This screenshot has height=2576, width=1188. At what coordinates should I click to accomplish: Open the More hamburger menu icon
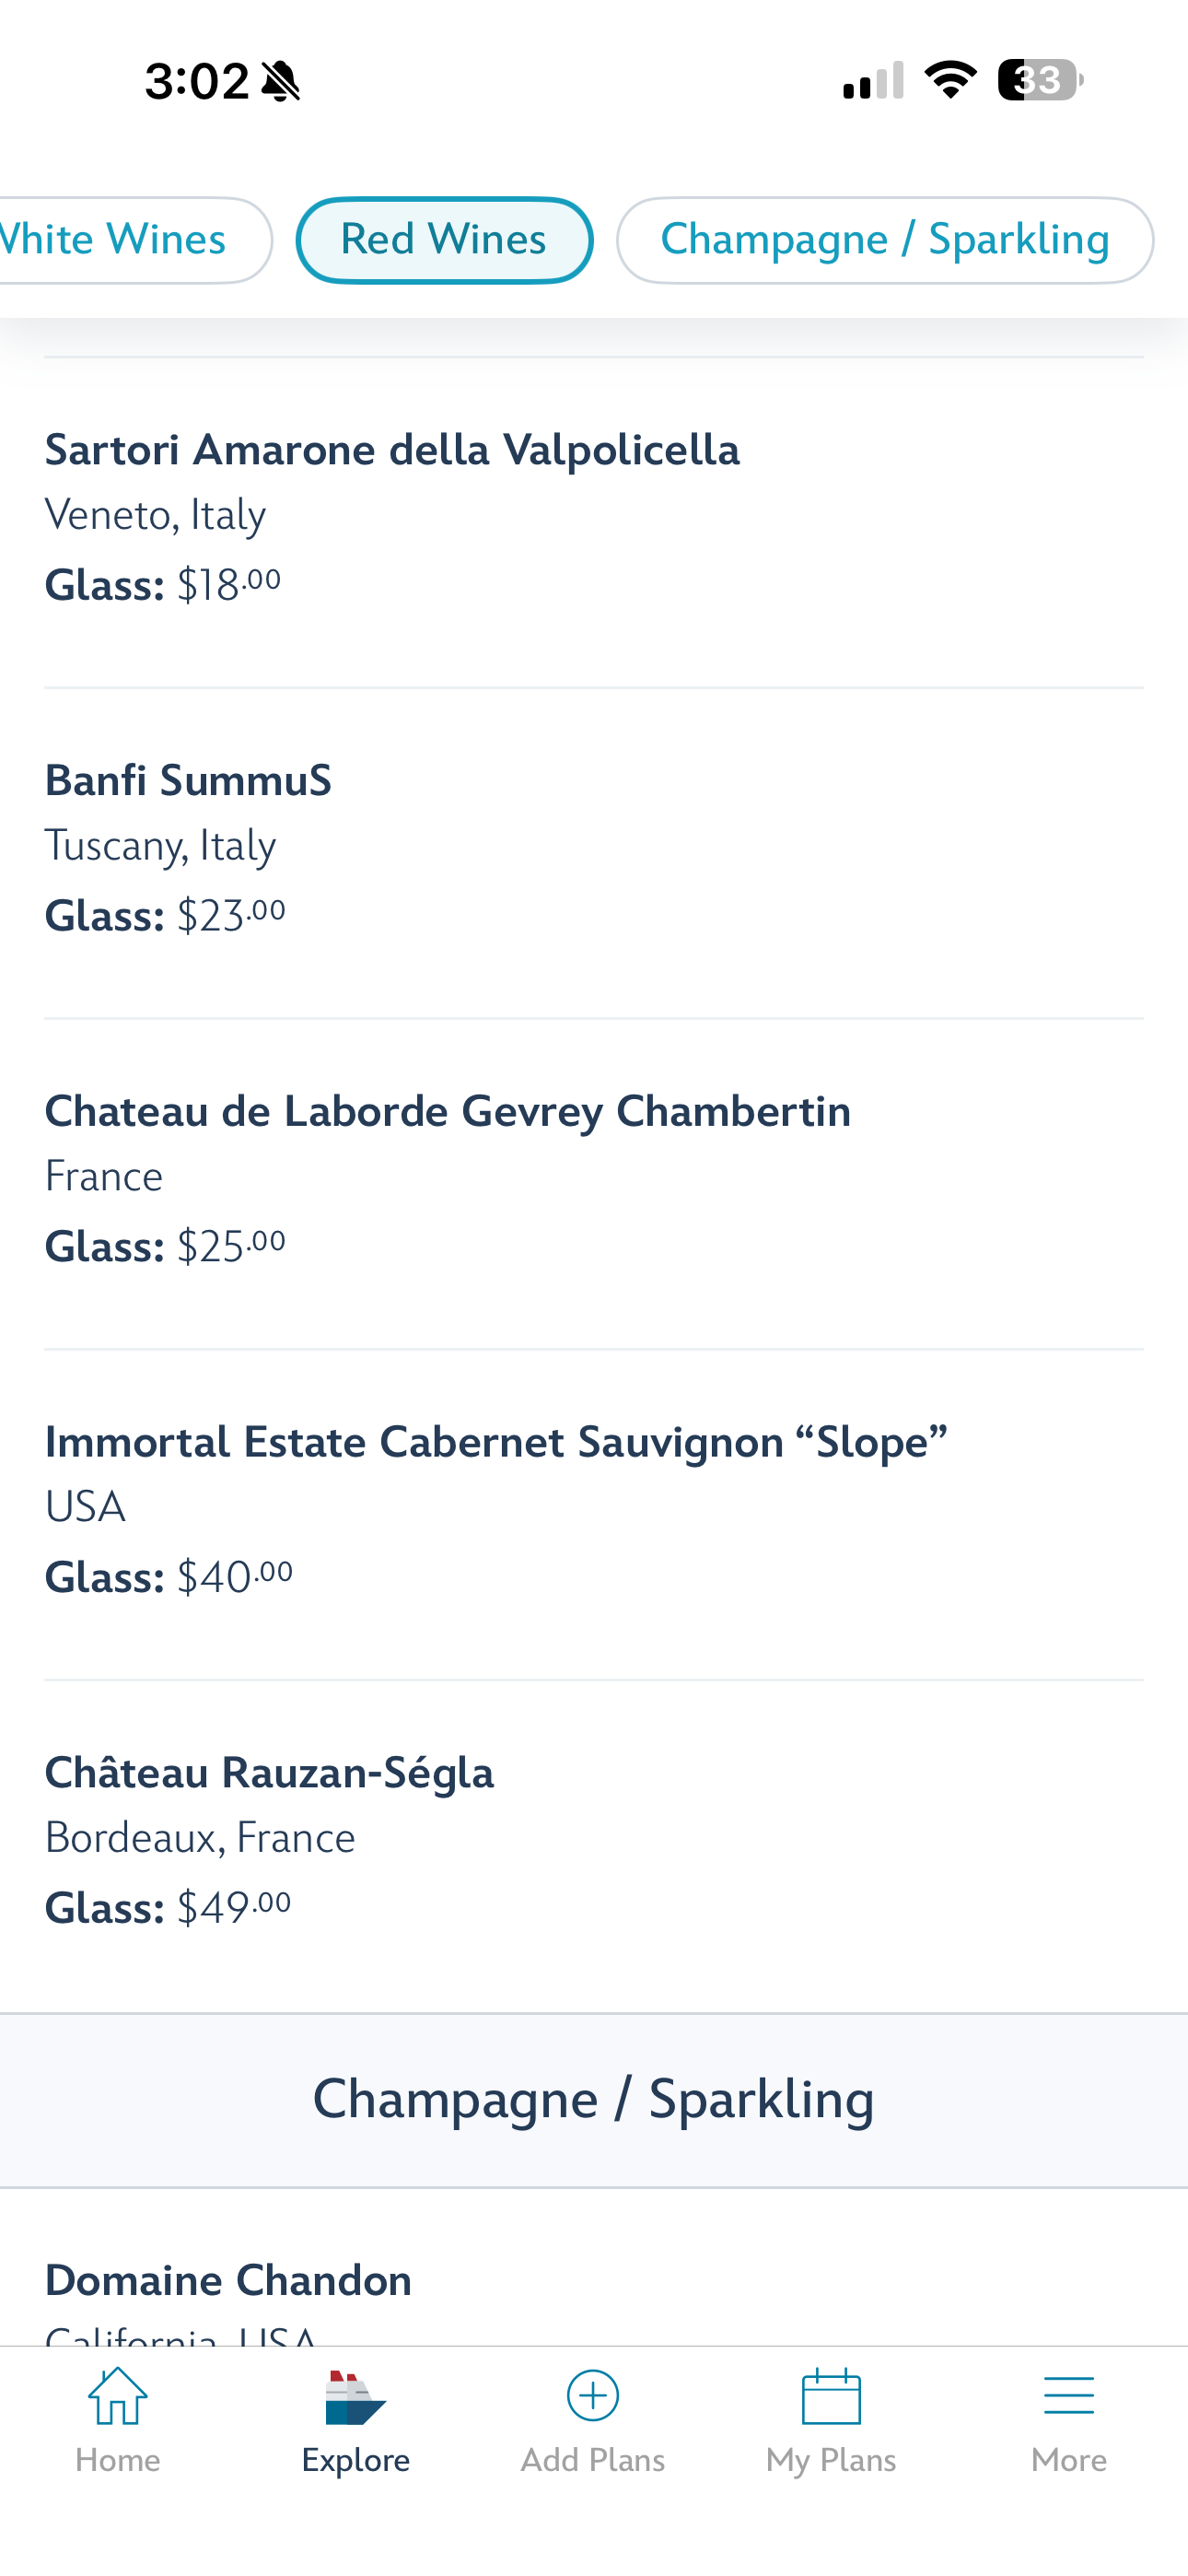(x=1068, y=2396)
